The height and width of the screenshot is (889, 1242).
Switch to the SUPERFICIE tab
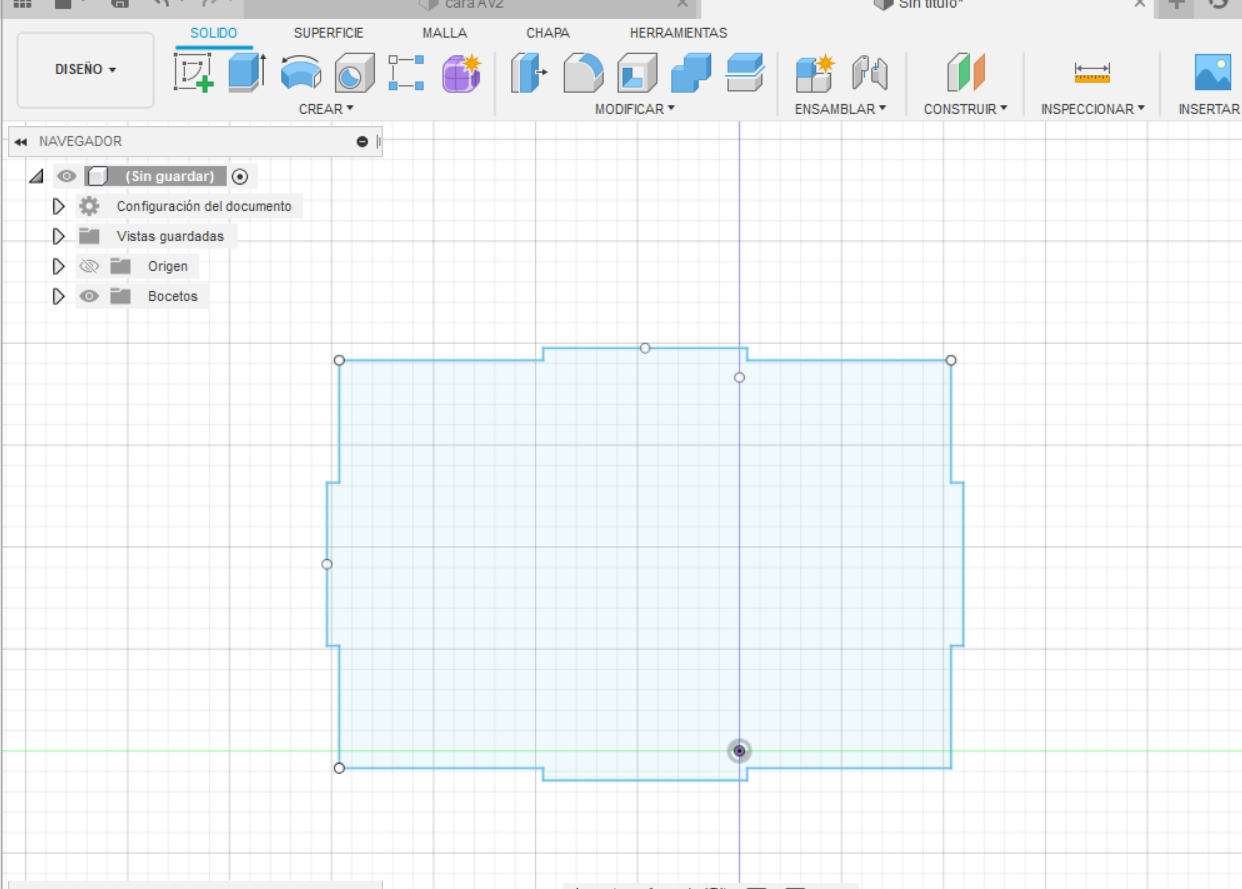pos(329,33)
